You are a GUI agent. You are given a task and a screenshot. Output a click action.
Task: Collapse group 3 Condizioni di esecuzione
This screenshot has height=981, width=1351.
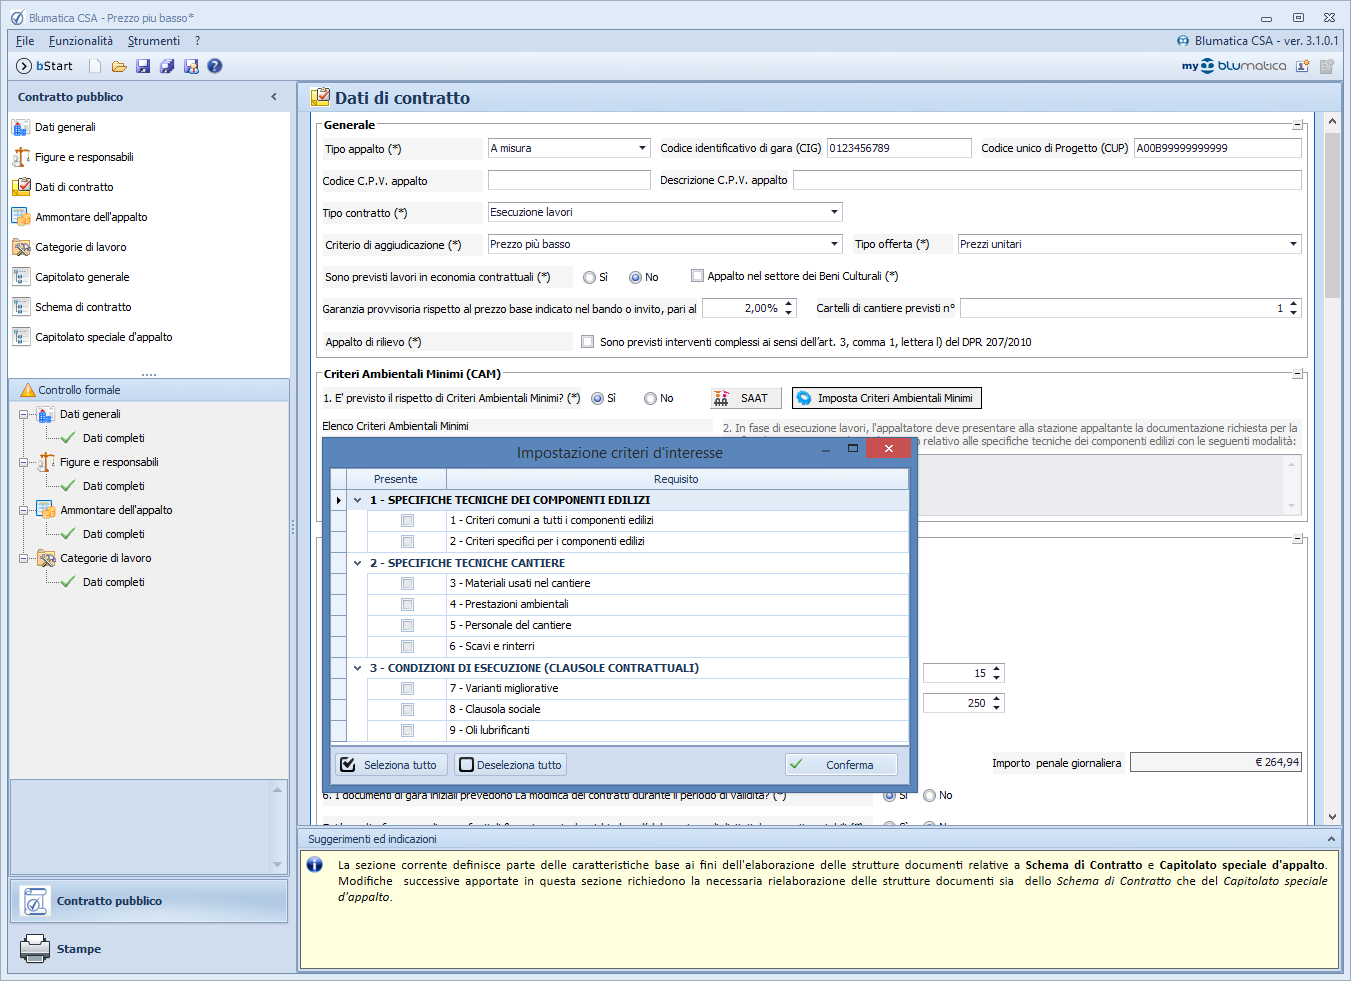tap(357, 668)
